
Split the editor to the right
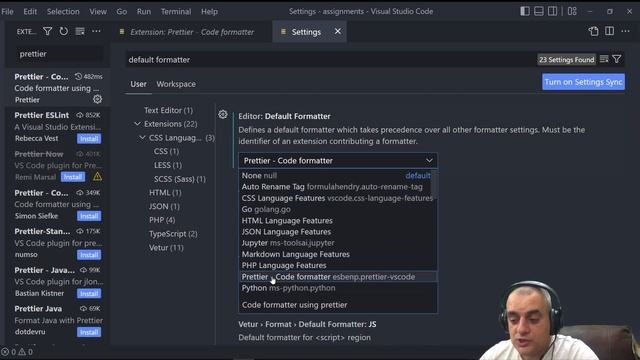[609, 31]
